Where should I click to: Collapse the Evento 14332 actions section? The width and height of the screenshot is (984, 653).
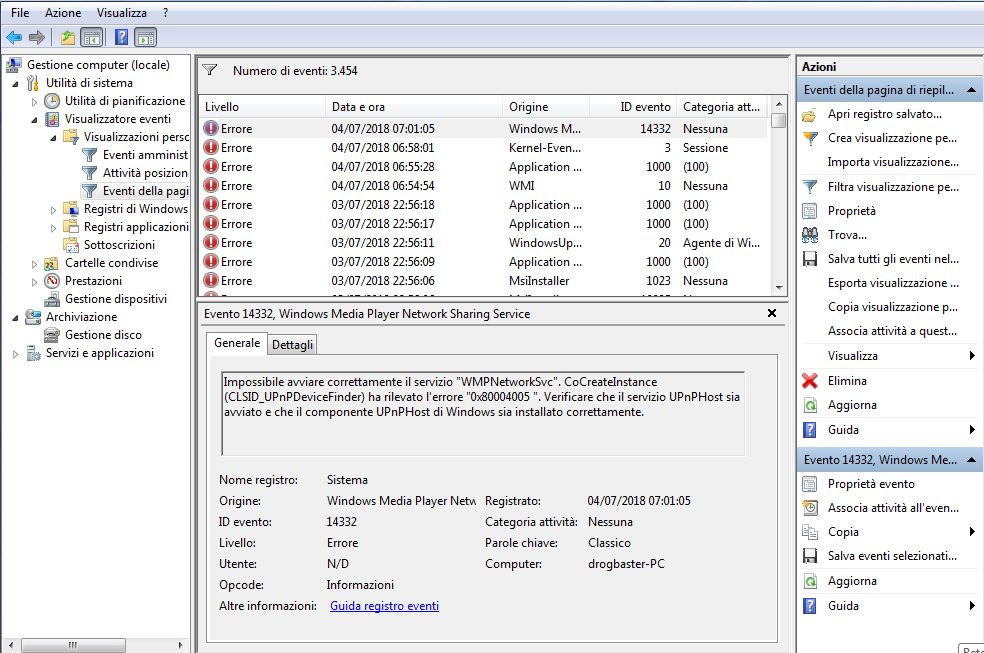point(969,459)
